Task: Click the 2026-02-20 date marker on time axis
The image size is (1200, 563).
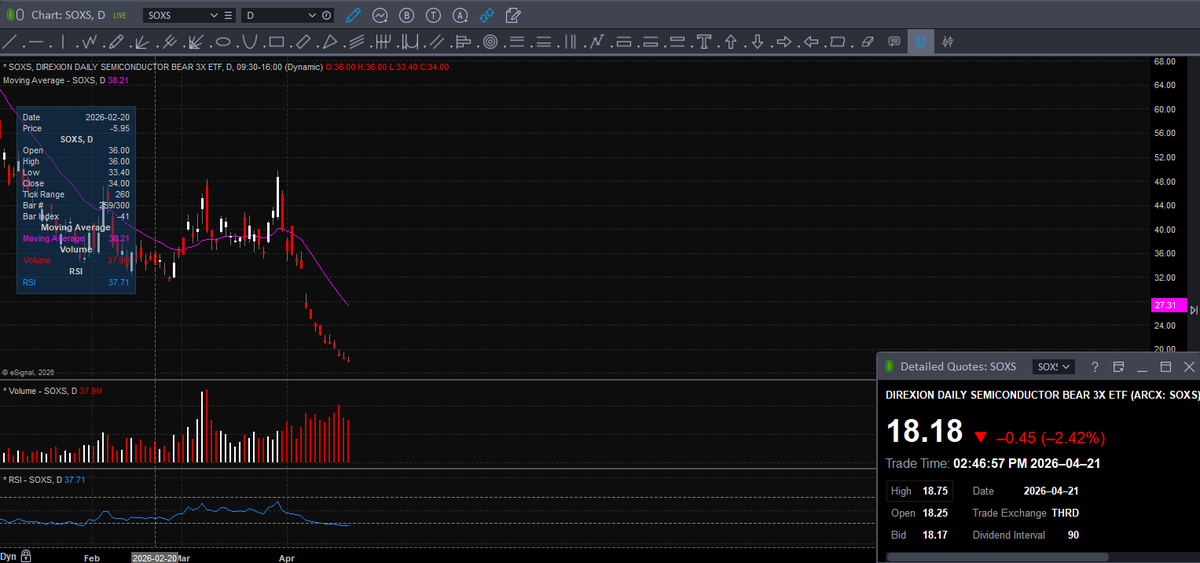Action: 154,557
